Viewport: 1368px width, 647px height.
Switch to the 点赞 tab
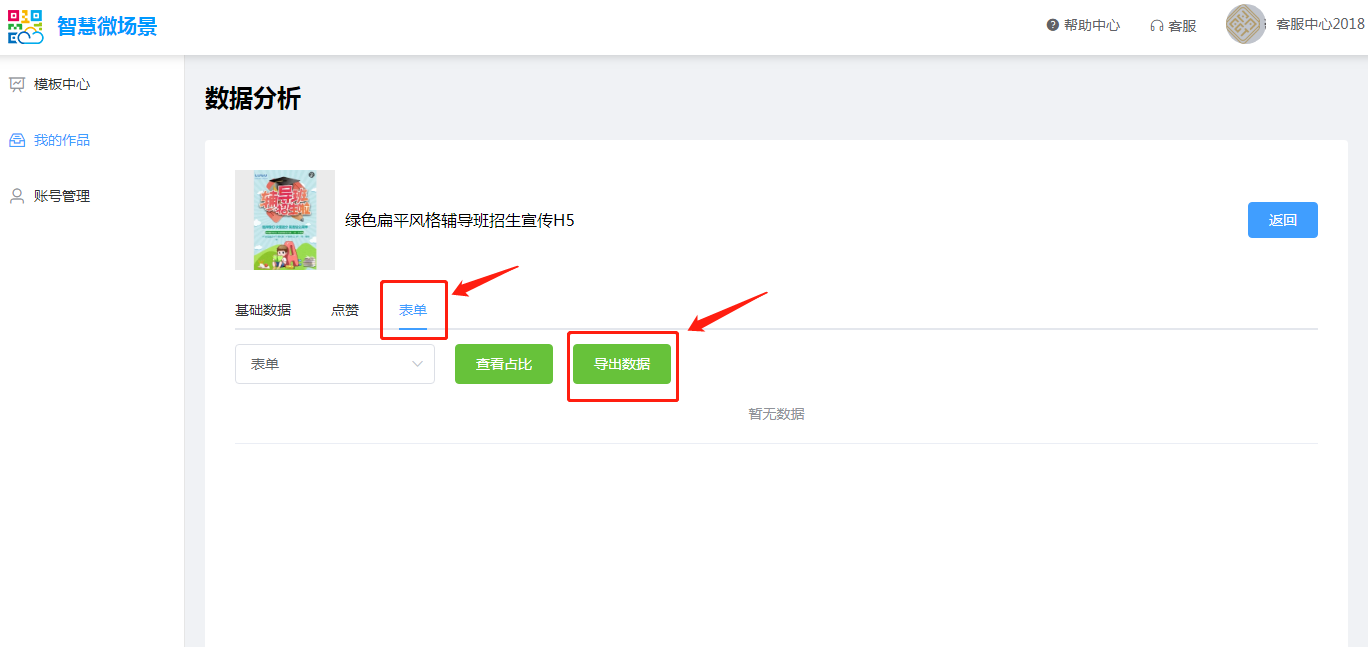[x=345, y=310]
